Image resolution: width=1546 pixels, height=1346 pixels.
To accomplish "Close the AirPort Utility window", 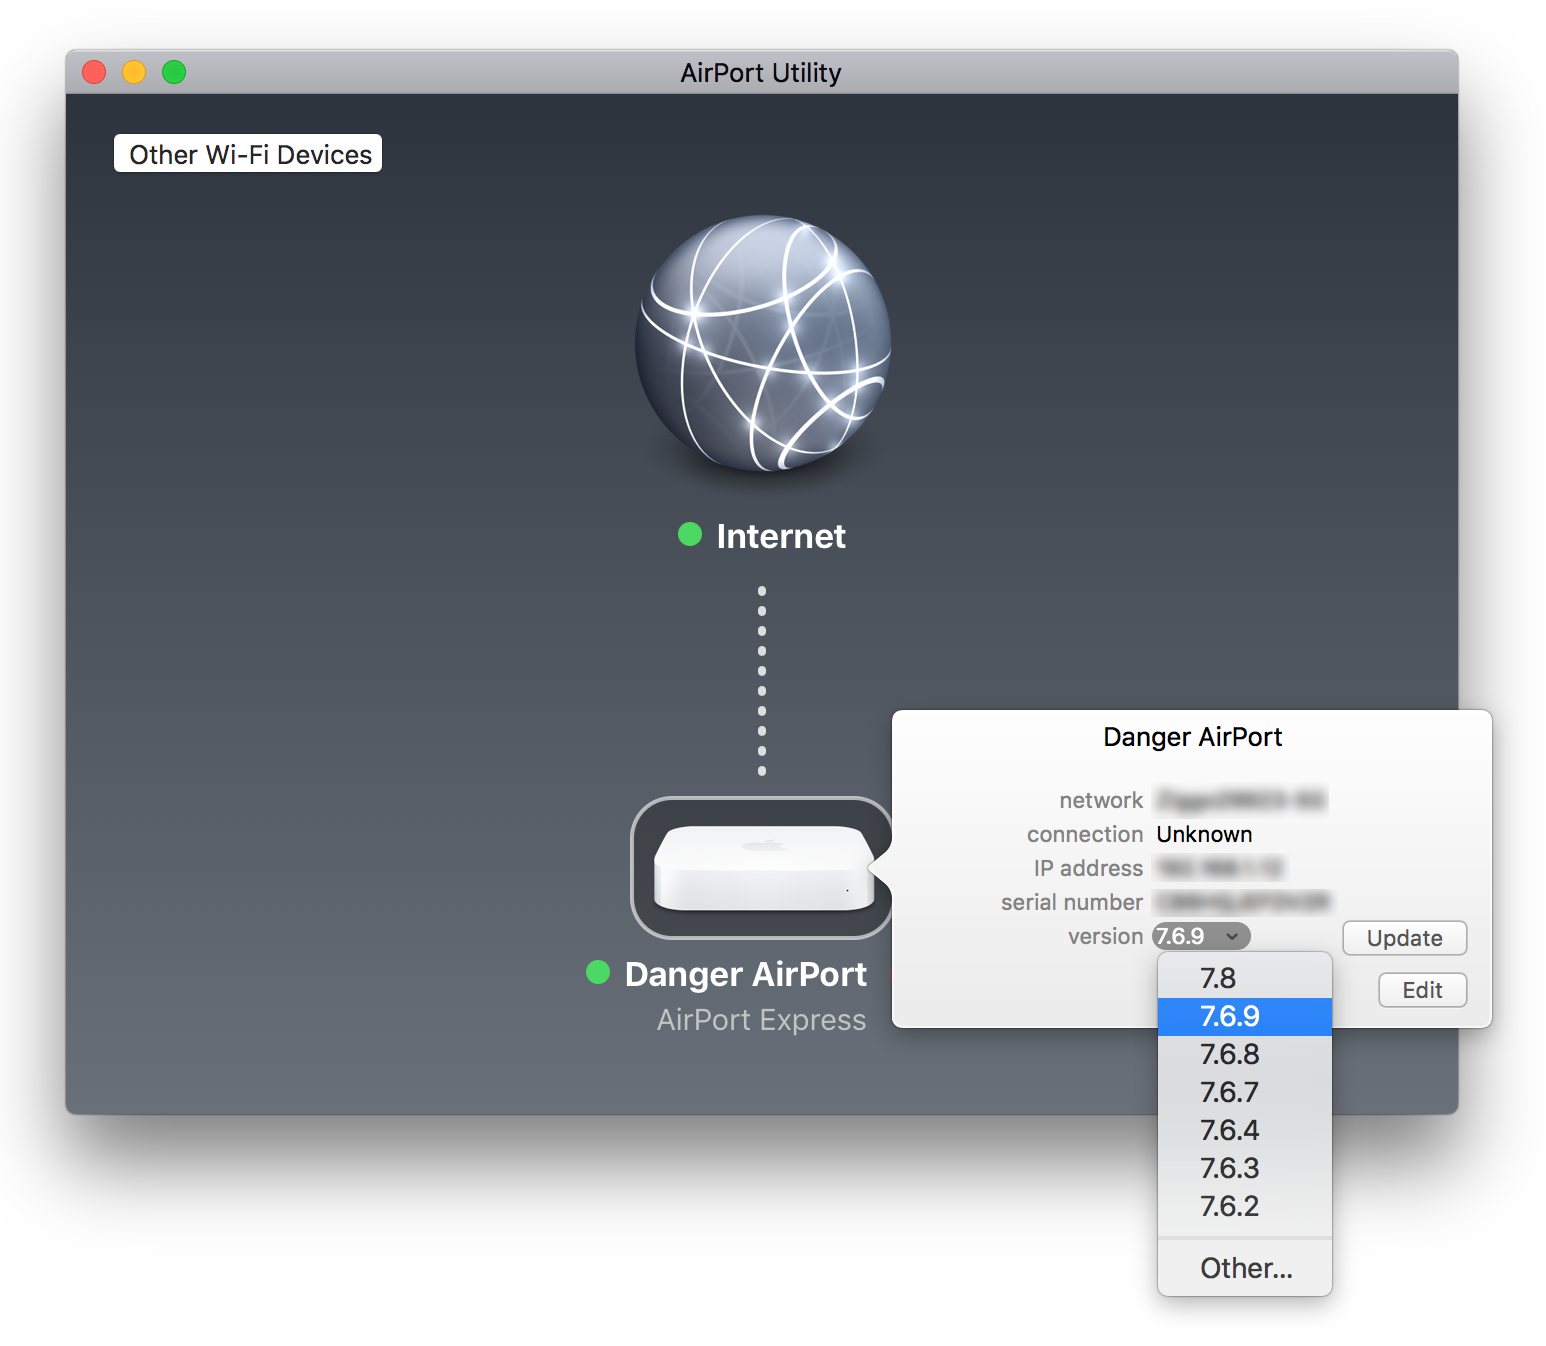I will point(94,72).
